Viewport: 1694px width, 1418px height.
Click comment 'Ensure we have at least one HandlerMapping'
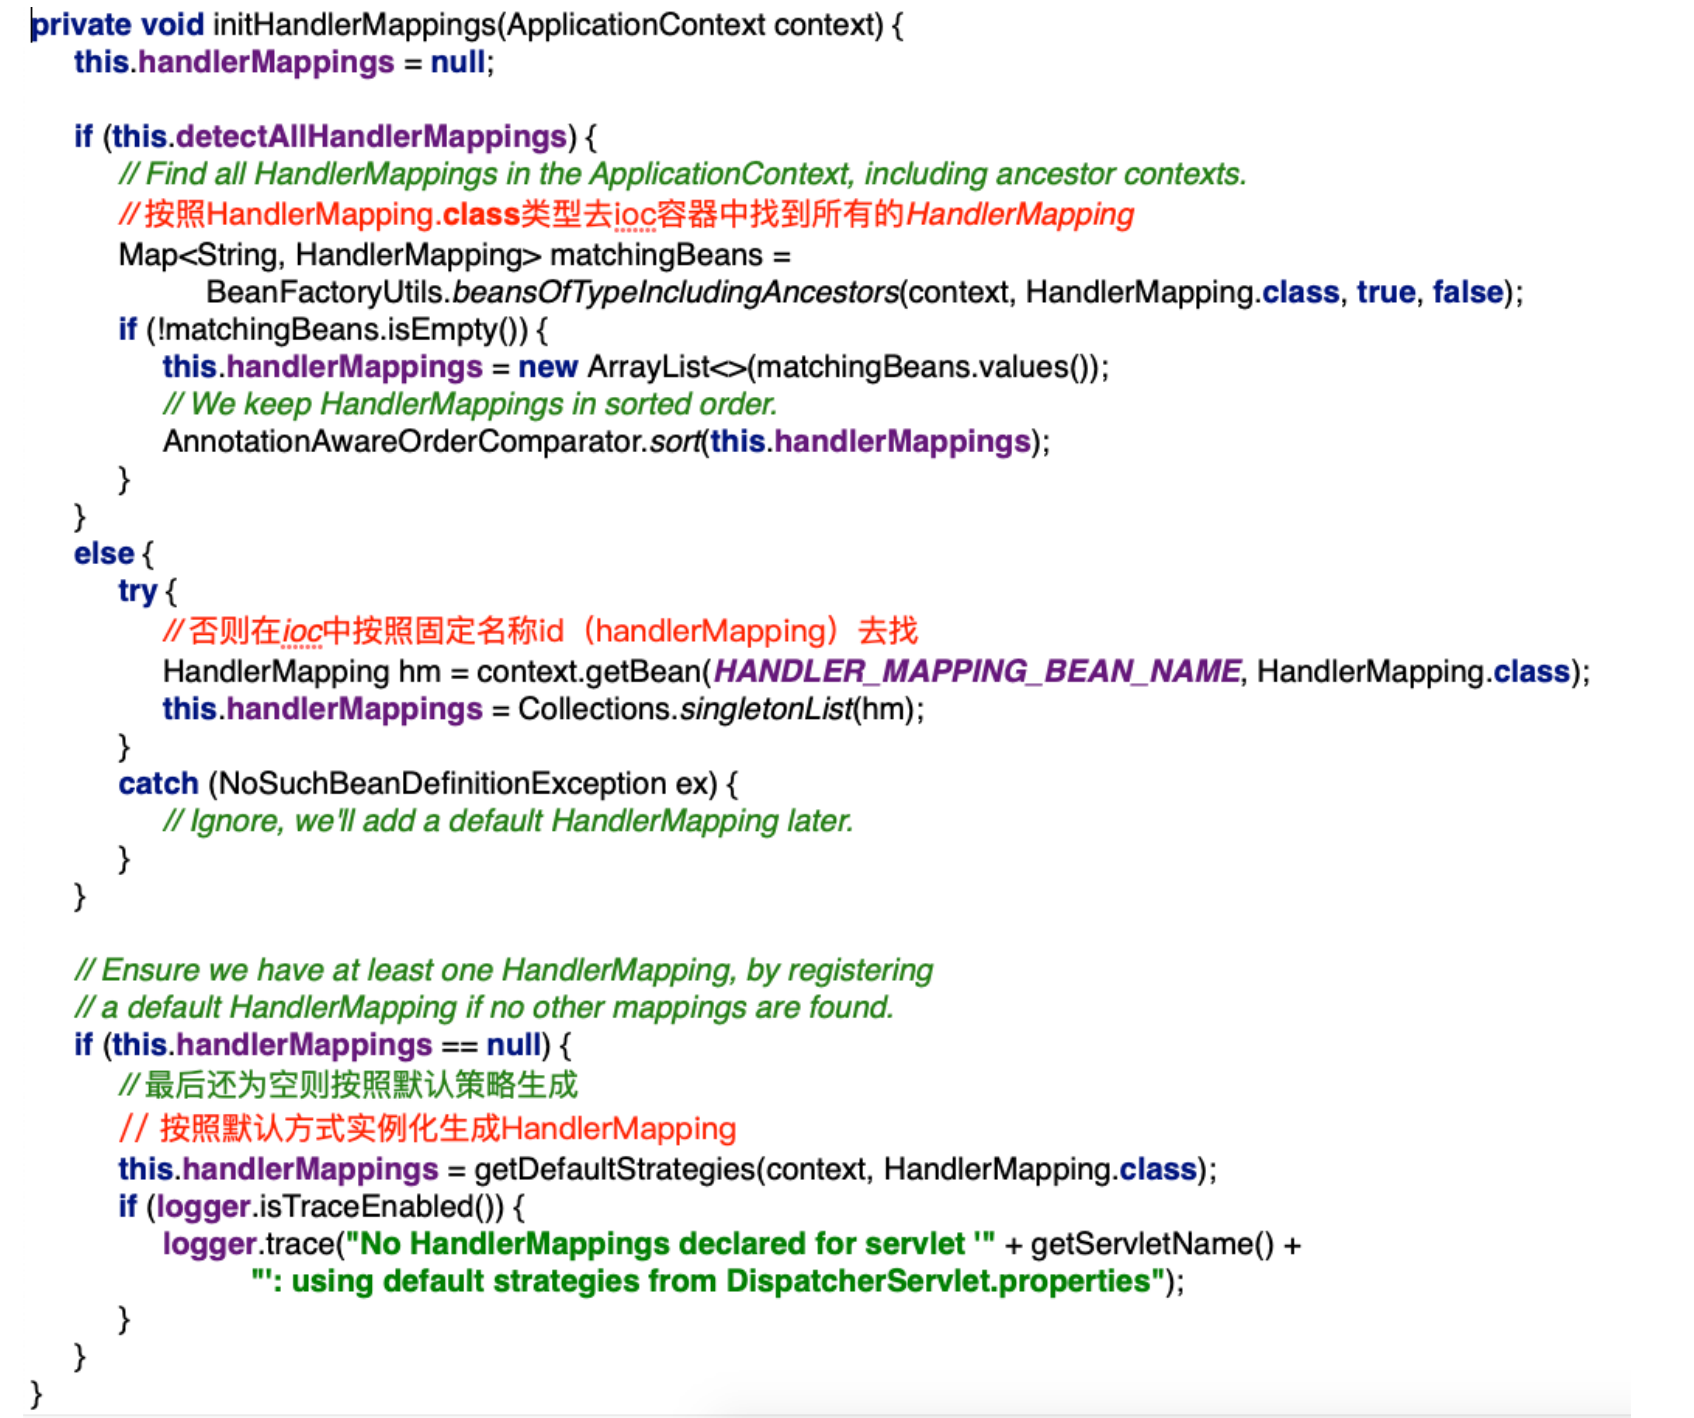point(504,970)
